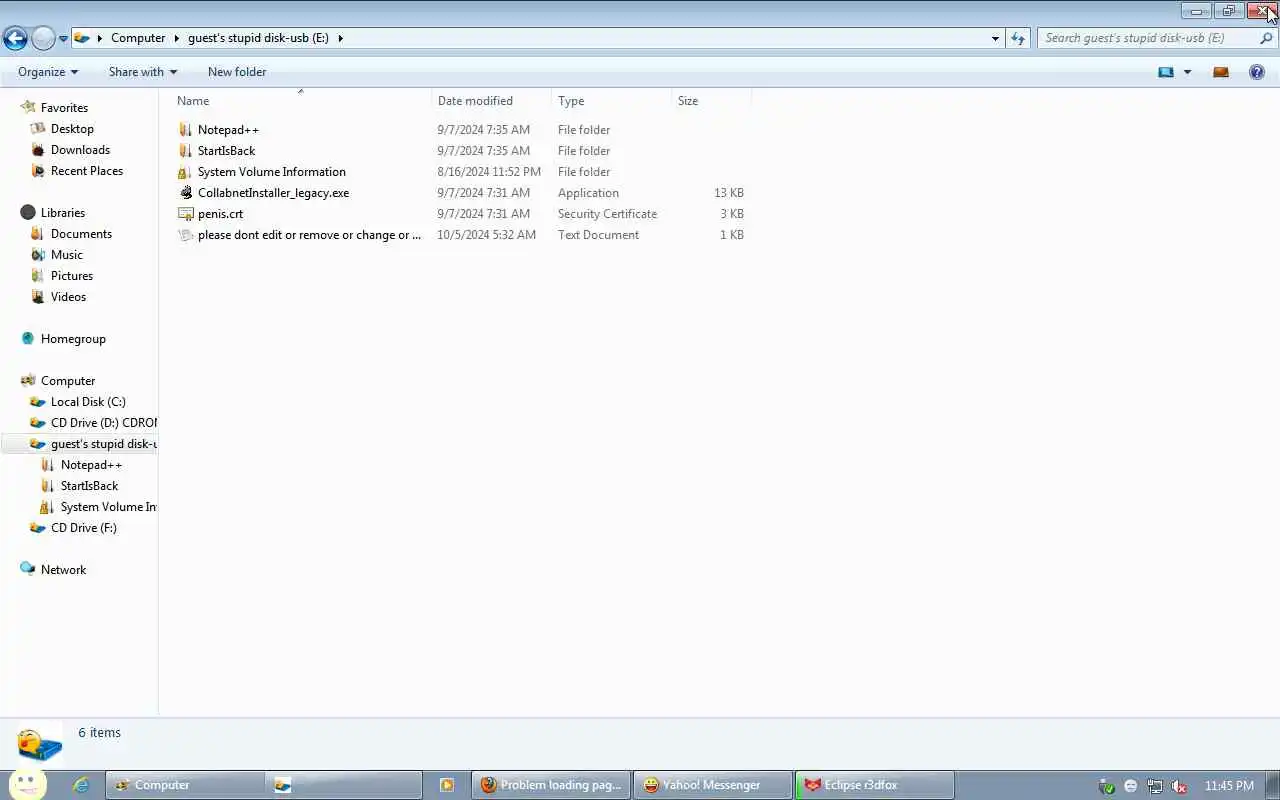Image resolution: width=1280 pixels, height=800 pixels.
Task: Open Homegroup in navigation pane
Action: click(73, 339)
